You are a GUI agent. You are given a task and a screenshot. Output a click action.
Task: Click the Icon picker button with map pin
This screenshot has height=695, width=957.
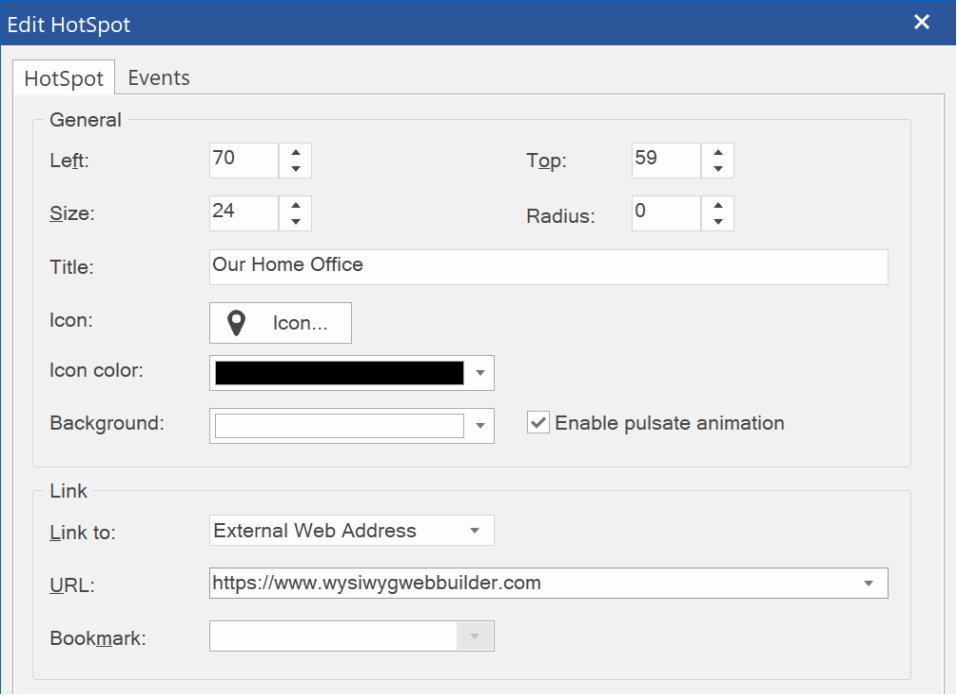280,323
